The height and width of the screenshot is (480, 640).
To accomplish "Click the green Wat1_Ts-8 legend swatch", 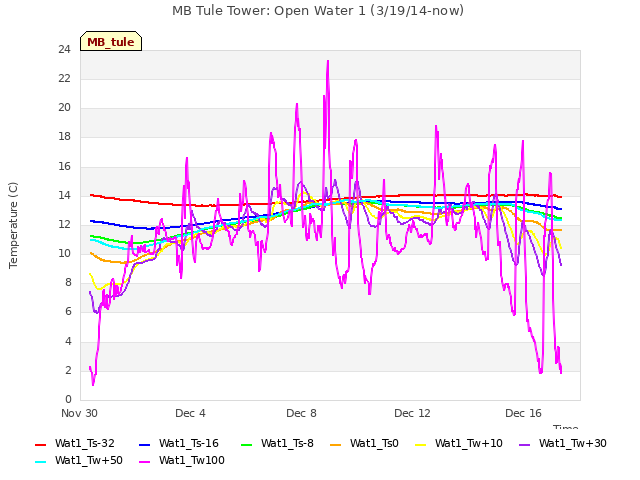I will (x=247, y=444).
